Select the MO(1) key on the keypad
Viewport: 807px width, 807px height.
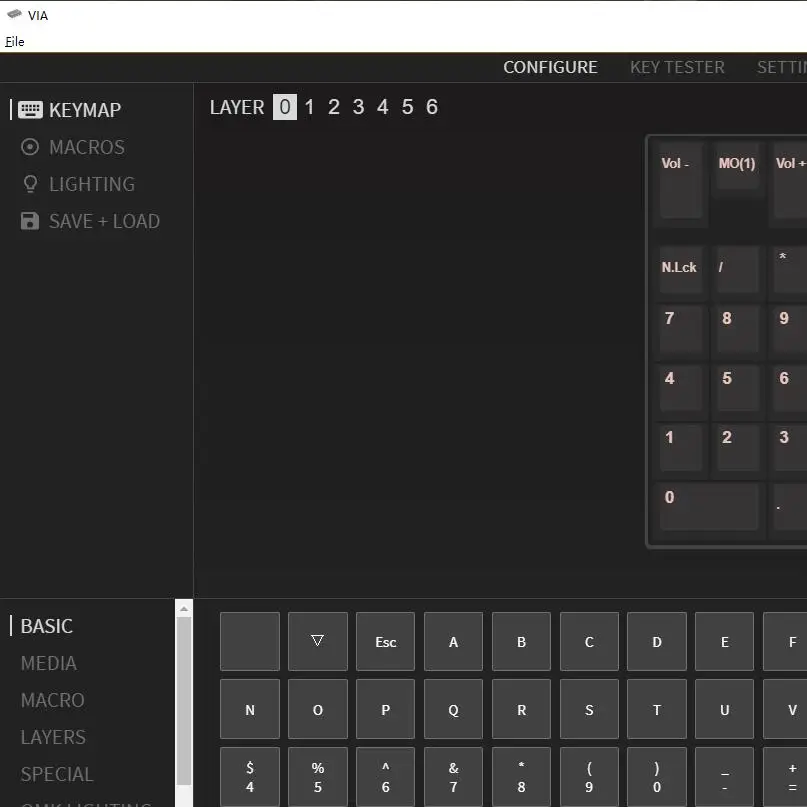(737, 171)
